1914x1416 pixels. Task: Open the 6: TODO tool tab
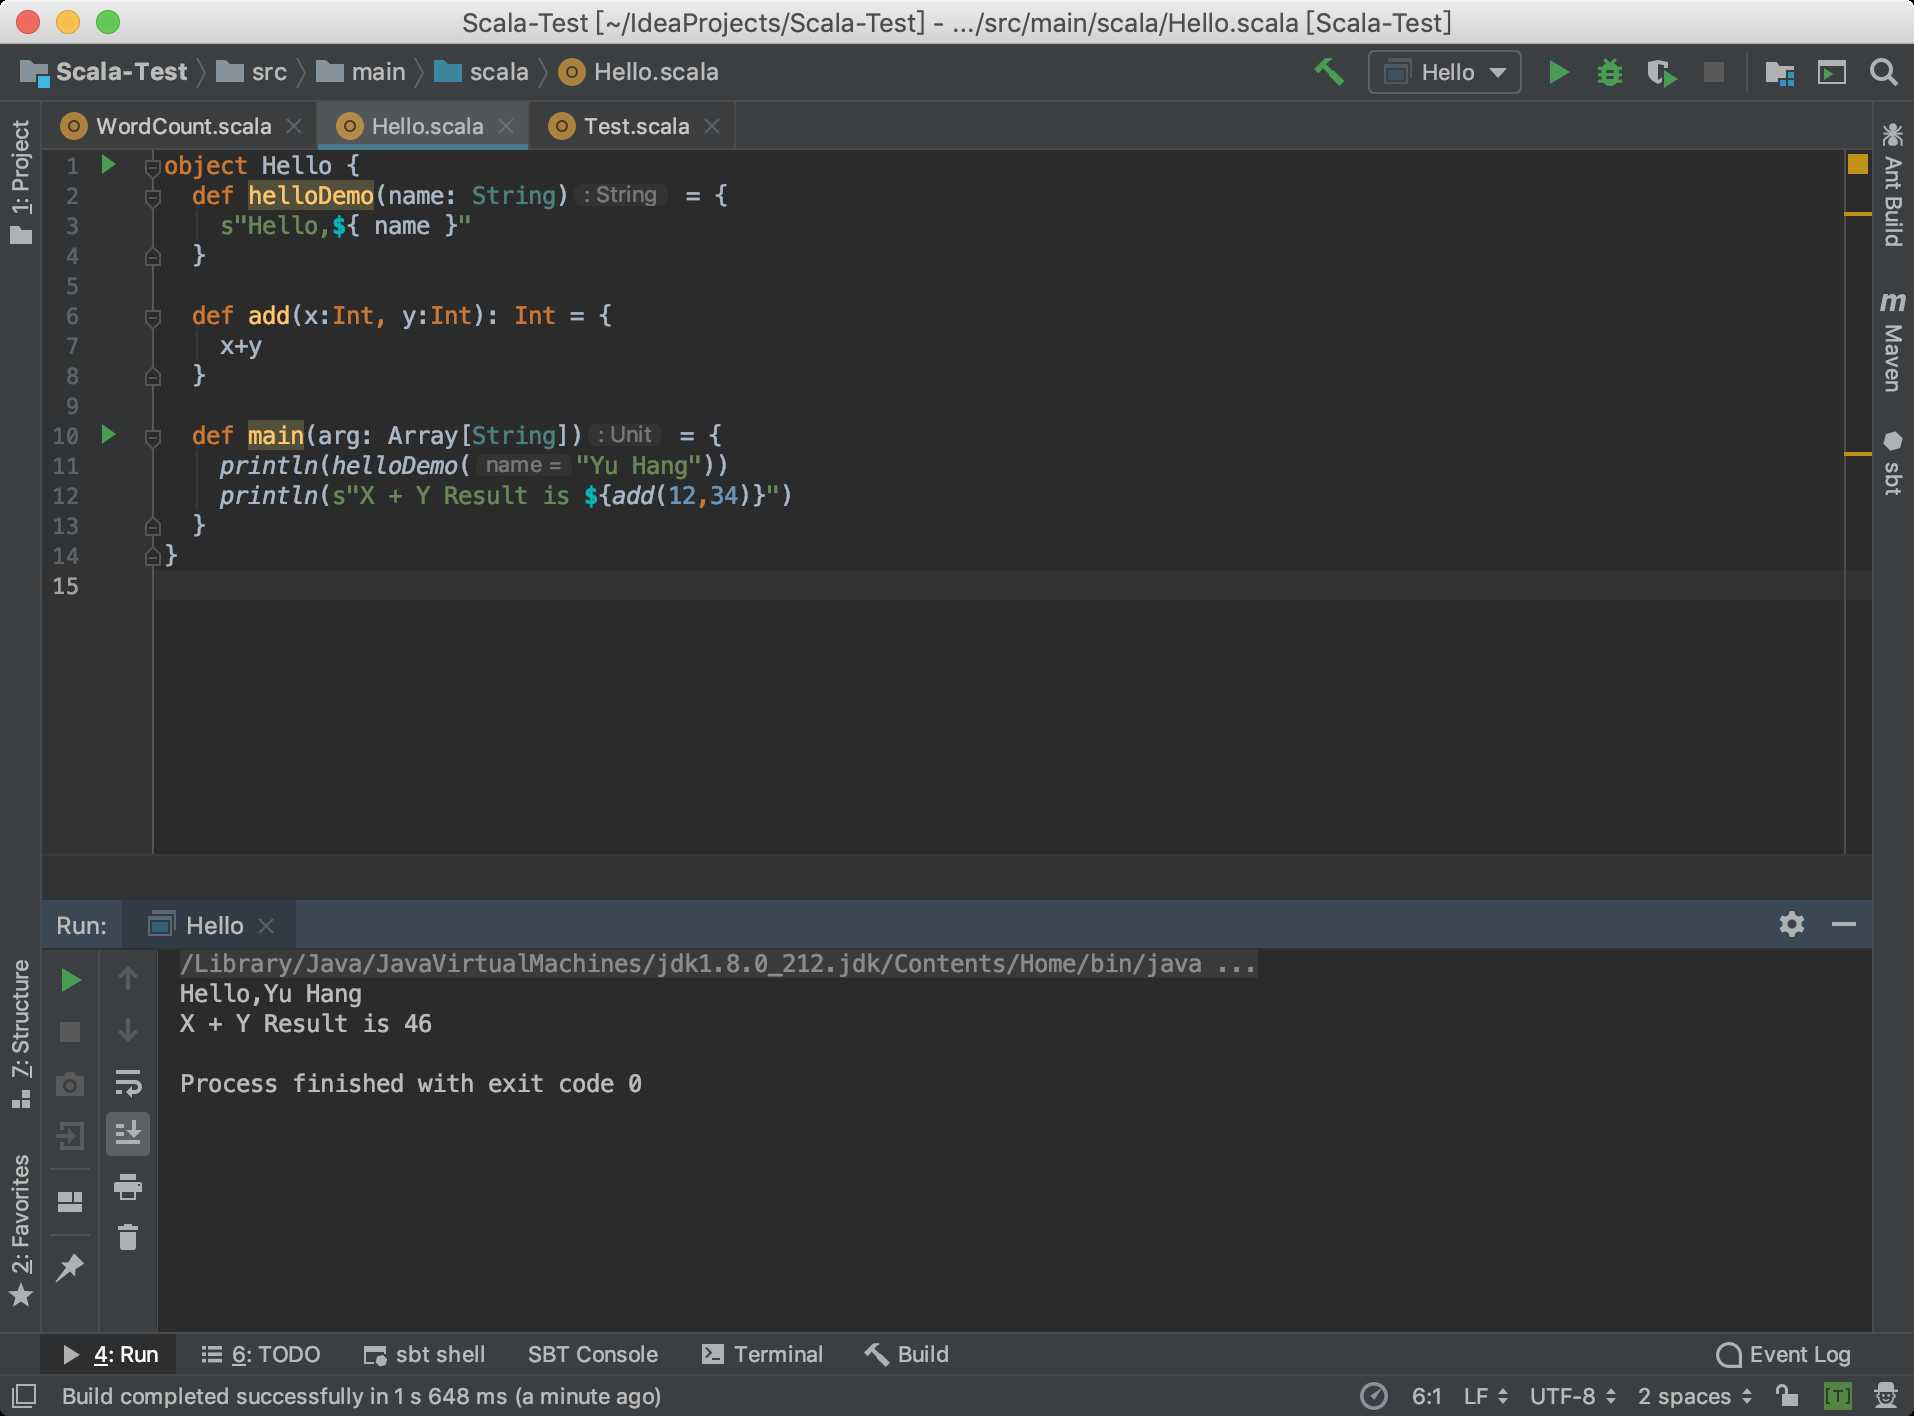click(x=261, y=1354)
